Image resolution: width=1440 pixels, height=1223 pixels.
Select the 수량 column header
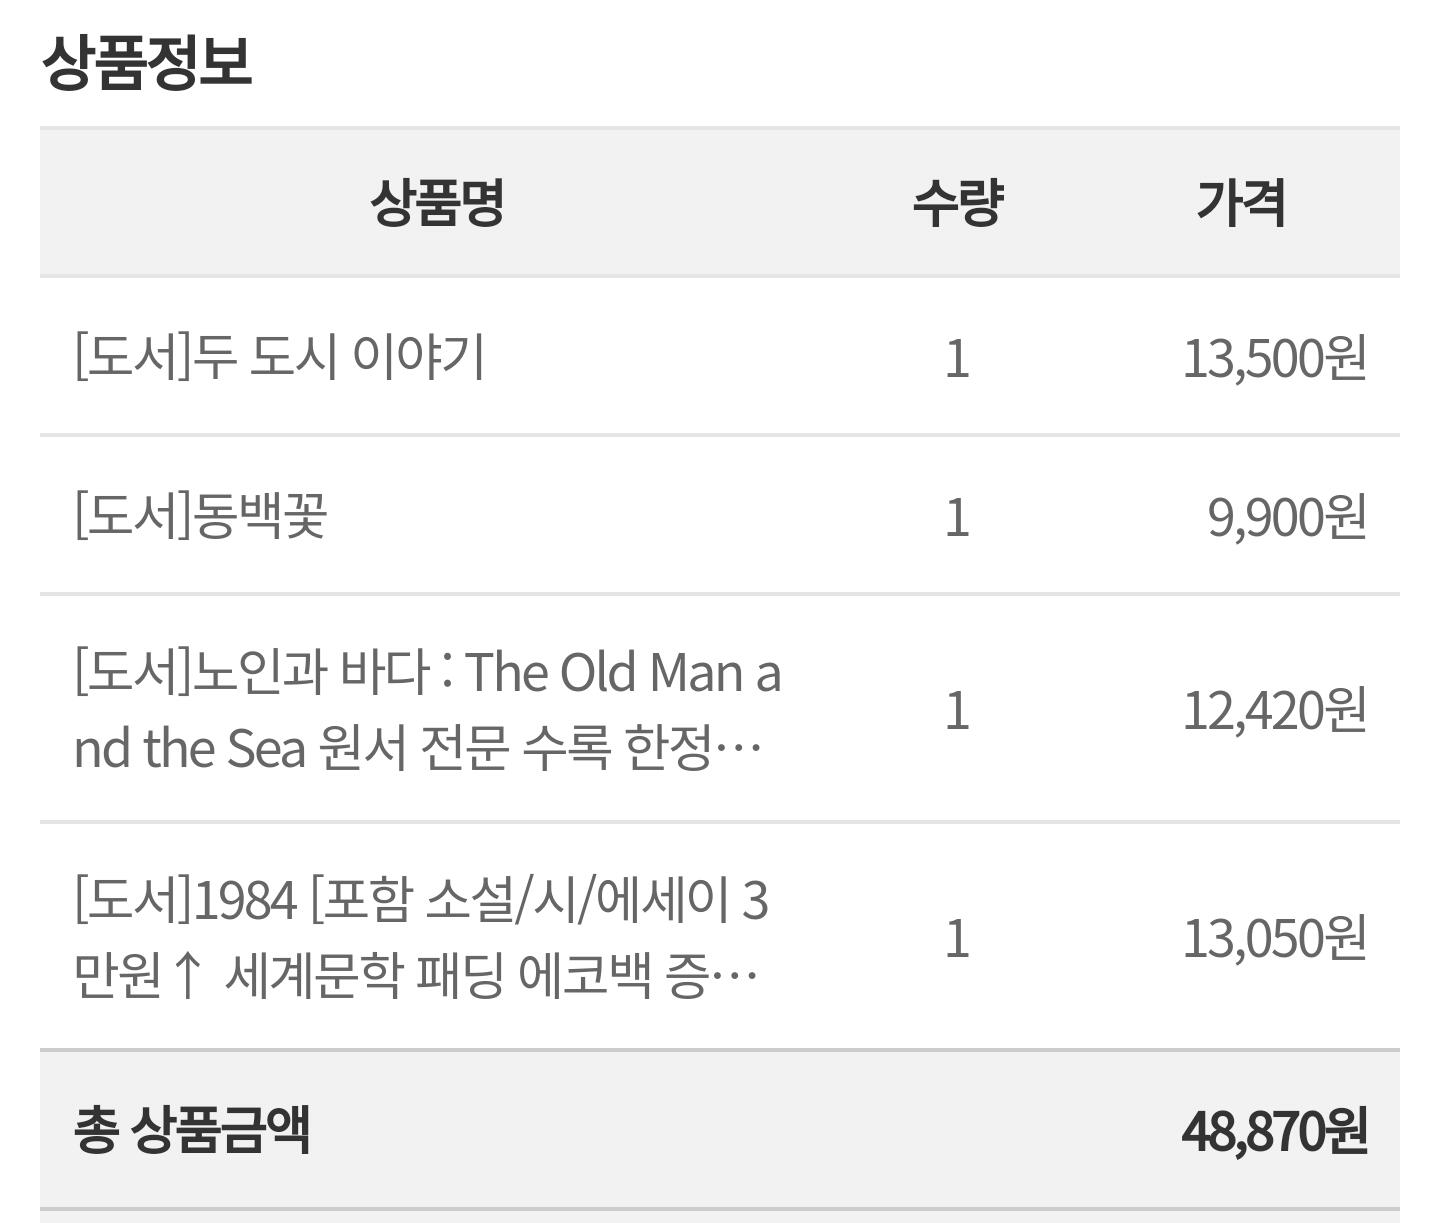957,203
